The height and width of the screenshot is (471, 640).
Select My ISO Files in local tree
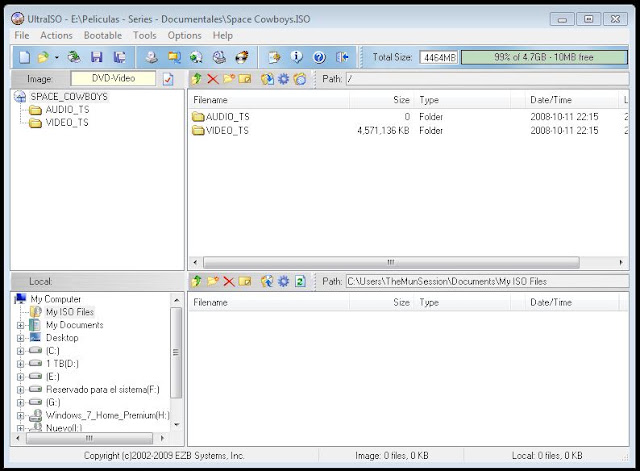[69, 312]
